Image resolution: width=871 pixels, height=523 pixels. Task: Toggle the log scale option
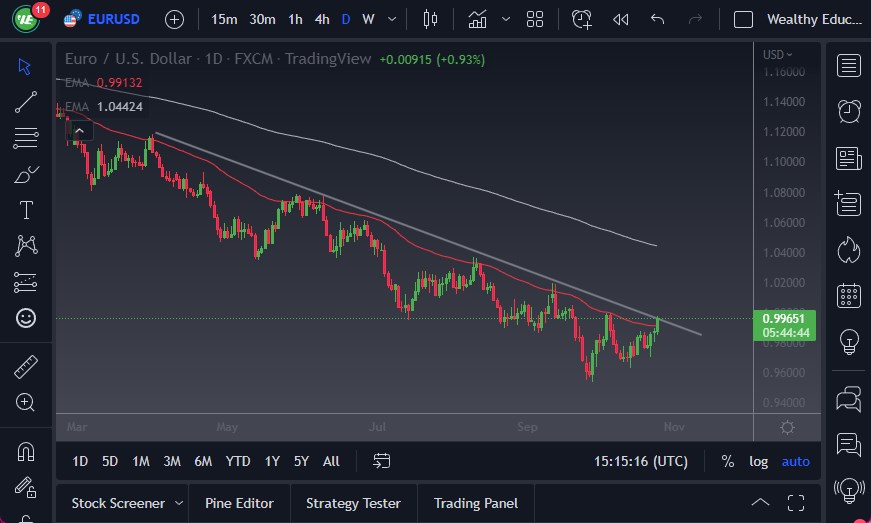(759, 461)
